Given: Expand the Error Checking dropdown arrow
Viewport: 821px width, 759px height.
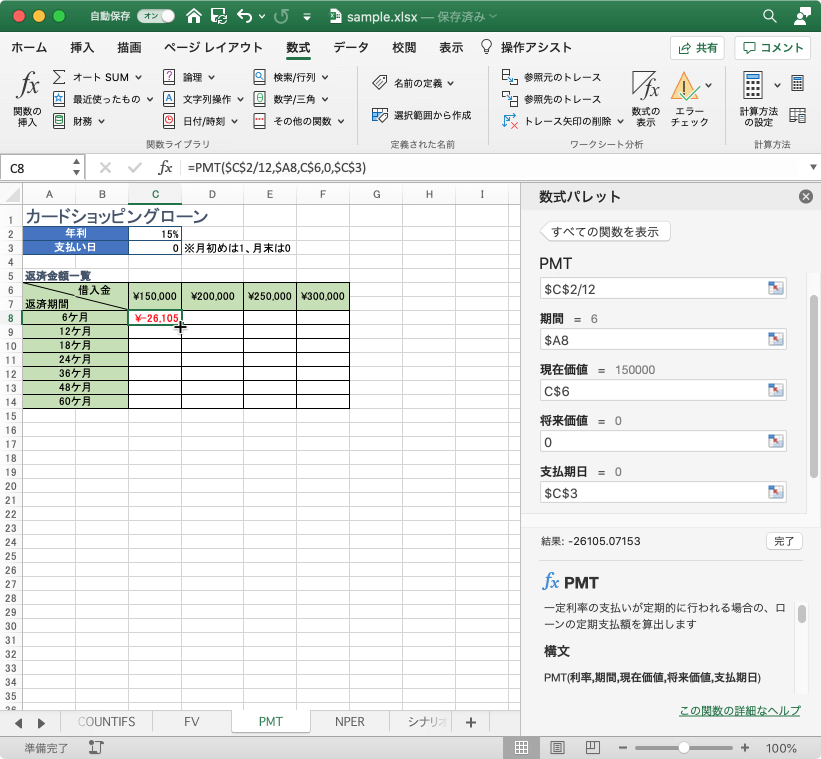Looking at the screenshot, I should tap(708, 85).
